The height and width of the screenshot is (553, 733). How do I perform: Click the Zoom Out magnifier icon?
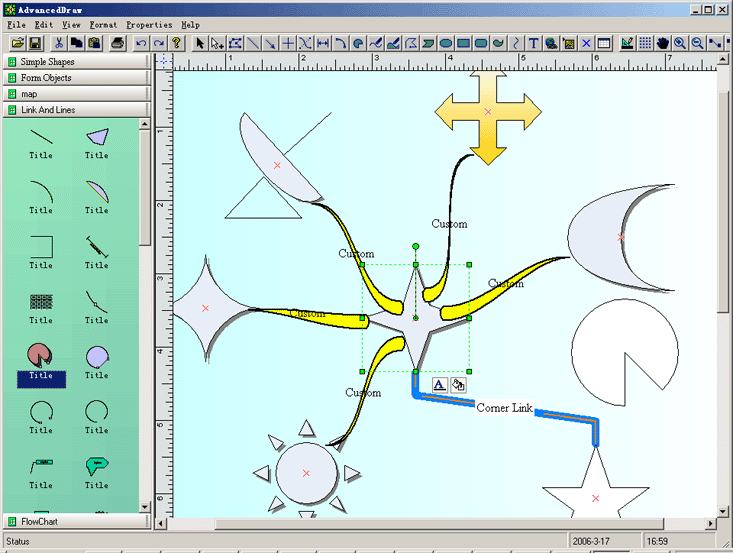pos(697,43)
